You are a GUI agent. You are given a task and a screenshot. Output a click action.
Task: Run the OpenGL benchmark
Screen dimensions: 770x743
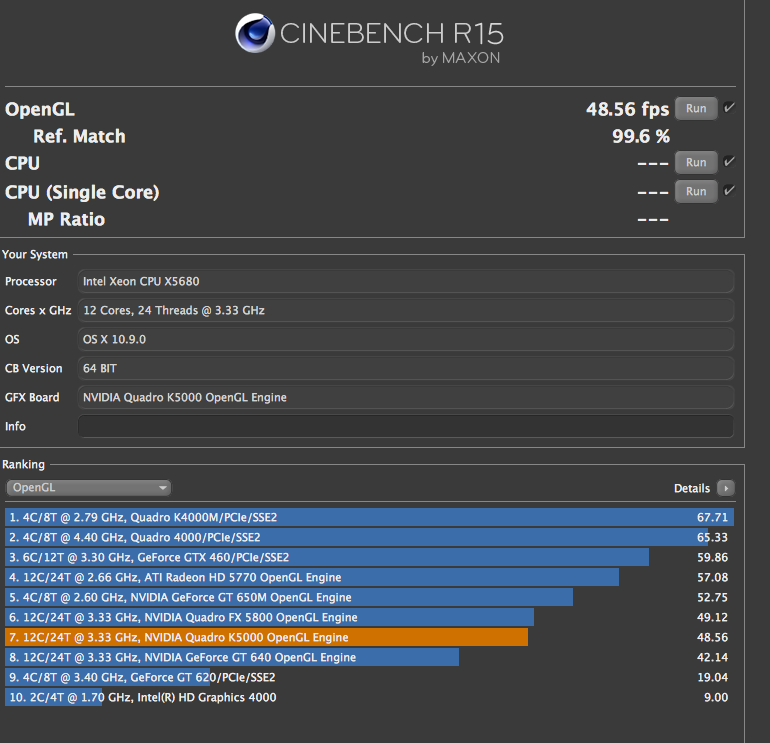click(696, 109)
